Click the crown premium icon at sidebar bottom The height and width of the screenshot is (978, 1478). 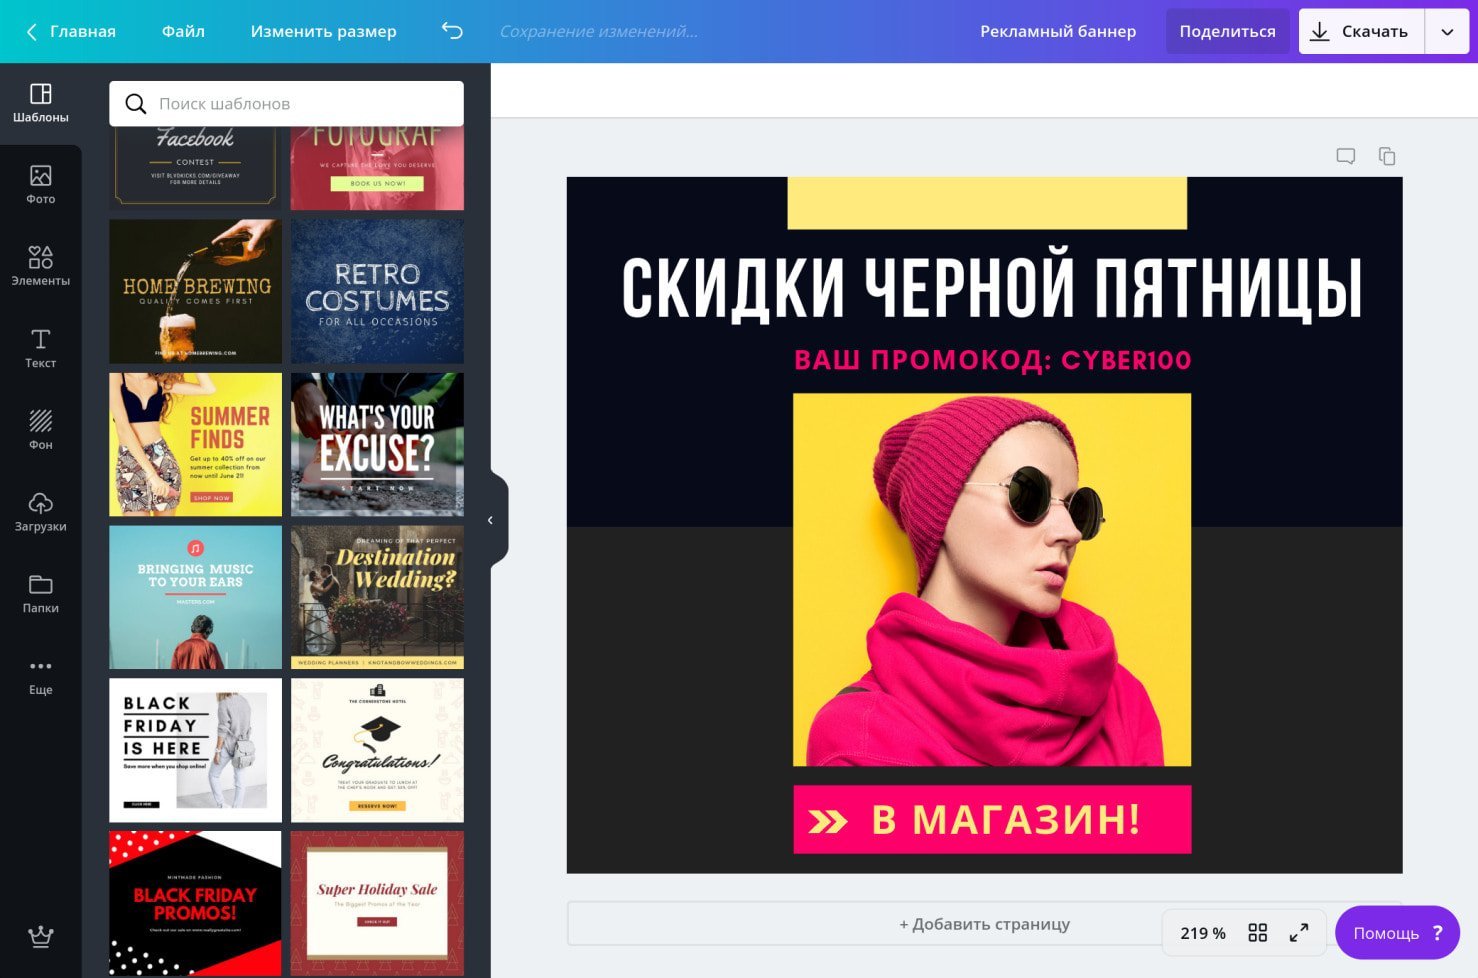[40, 937]
